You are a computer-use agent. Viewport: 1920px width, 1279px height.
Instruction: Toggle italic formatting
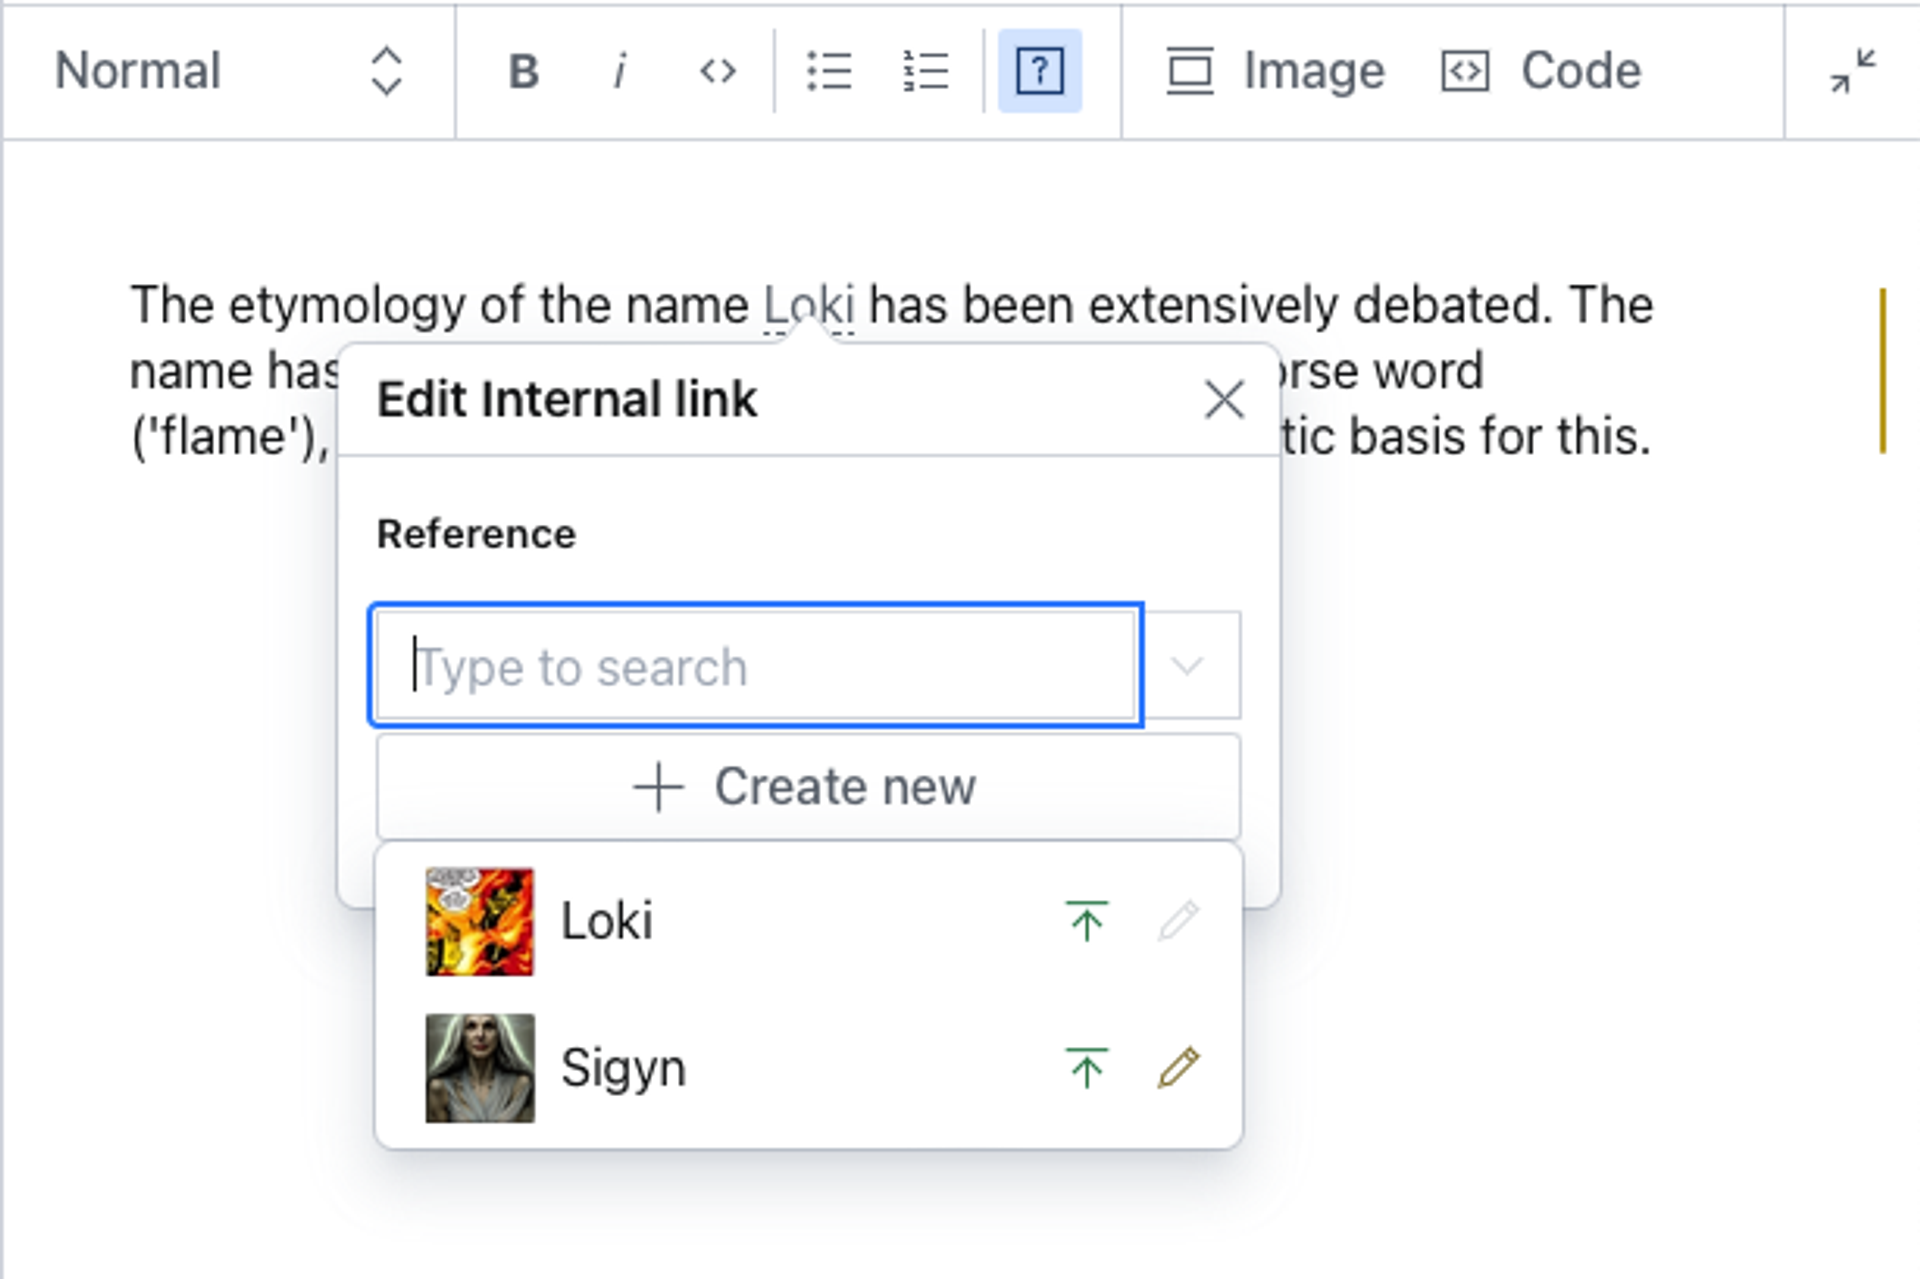[x=620, y=71]
